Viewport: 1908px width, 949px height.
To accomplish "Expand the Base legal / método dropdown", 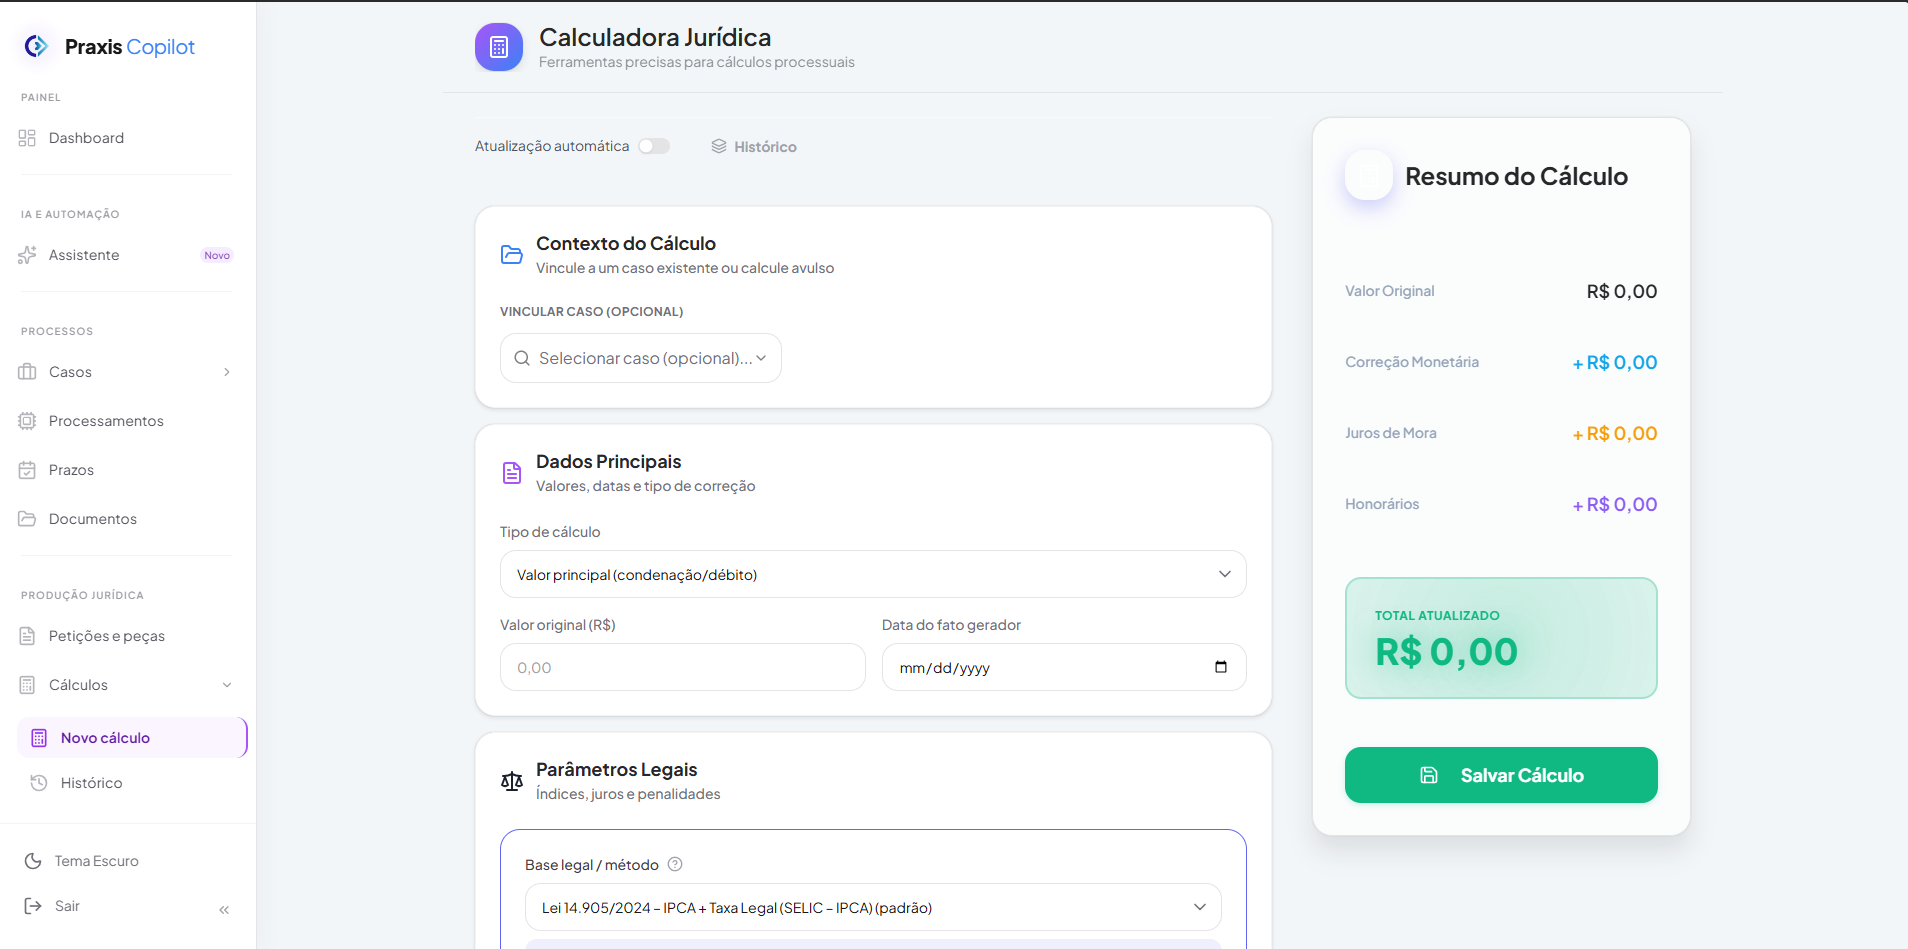I will [872, 907].
